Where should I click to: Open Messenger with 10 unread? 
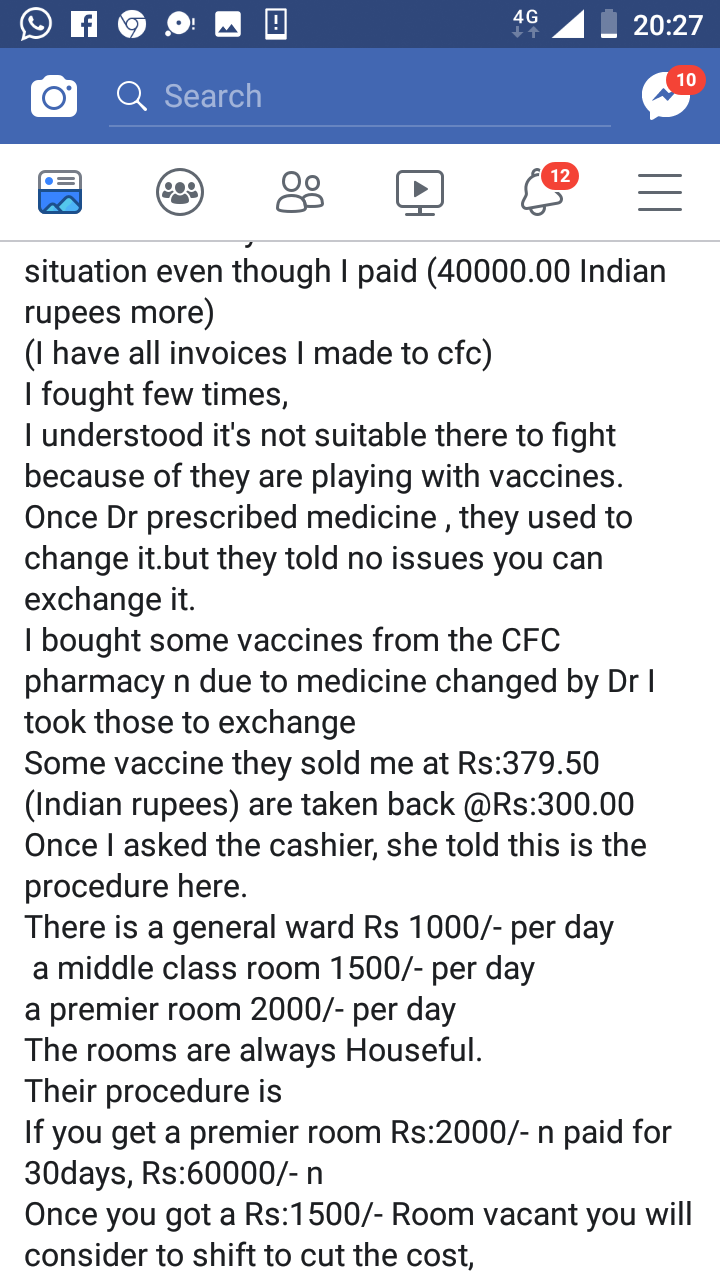666,96
